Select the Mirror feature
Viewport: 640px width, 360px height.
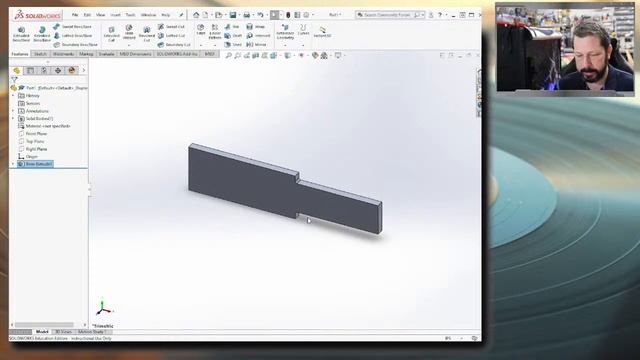coord(257,44)
